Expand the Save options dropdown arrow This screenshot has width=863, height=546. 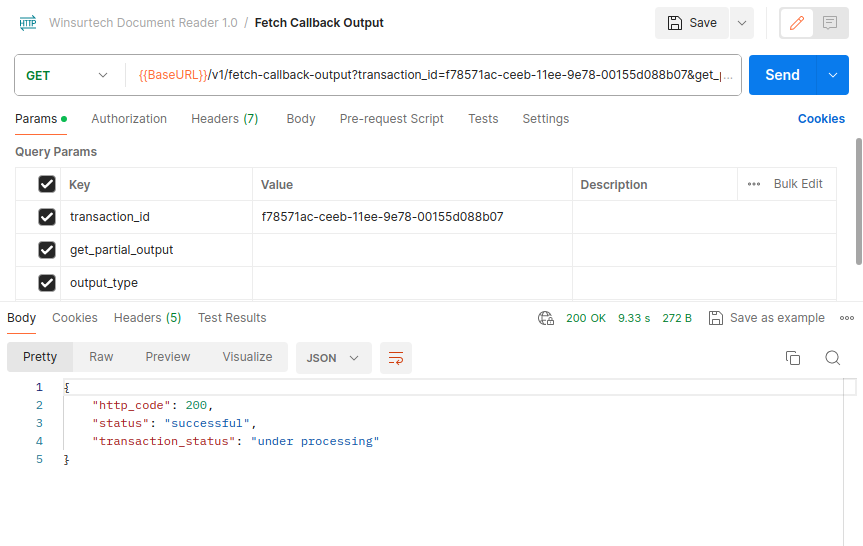[742, 23]
